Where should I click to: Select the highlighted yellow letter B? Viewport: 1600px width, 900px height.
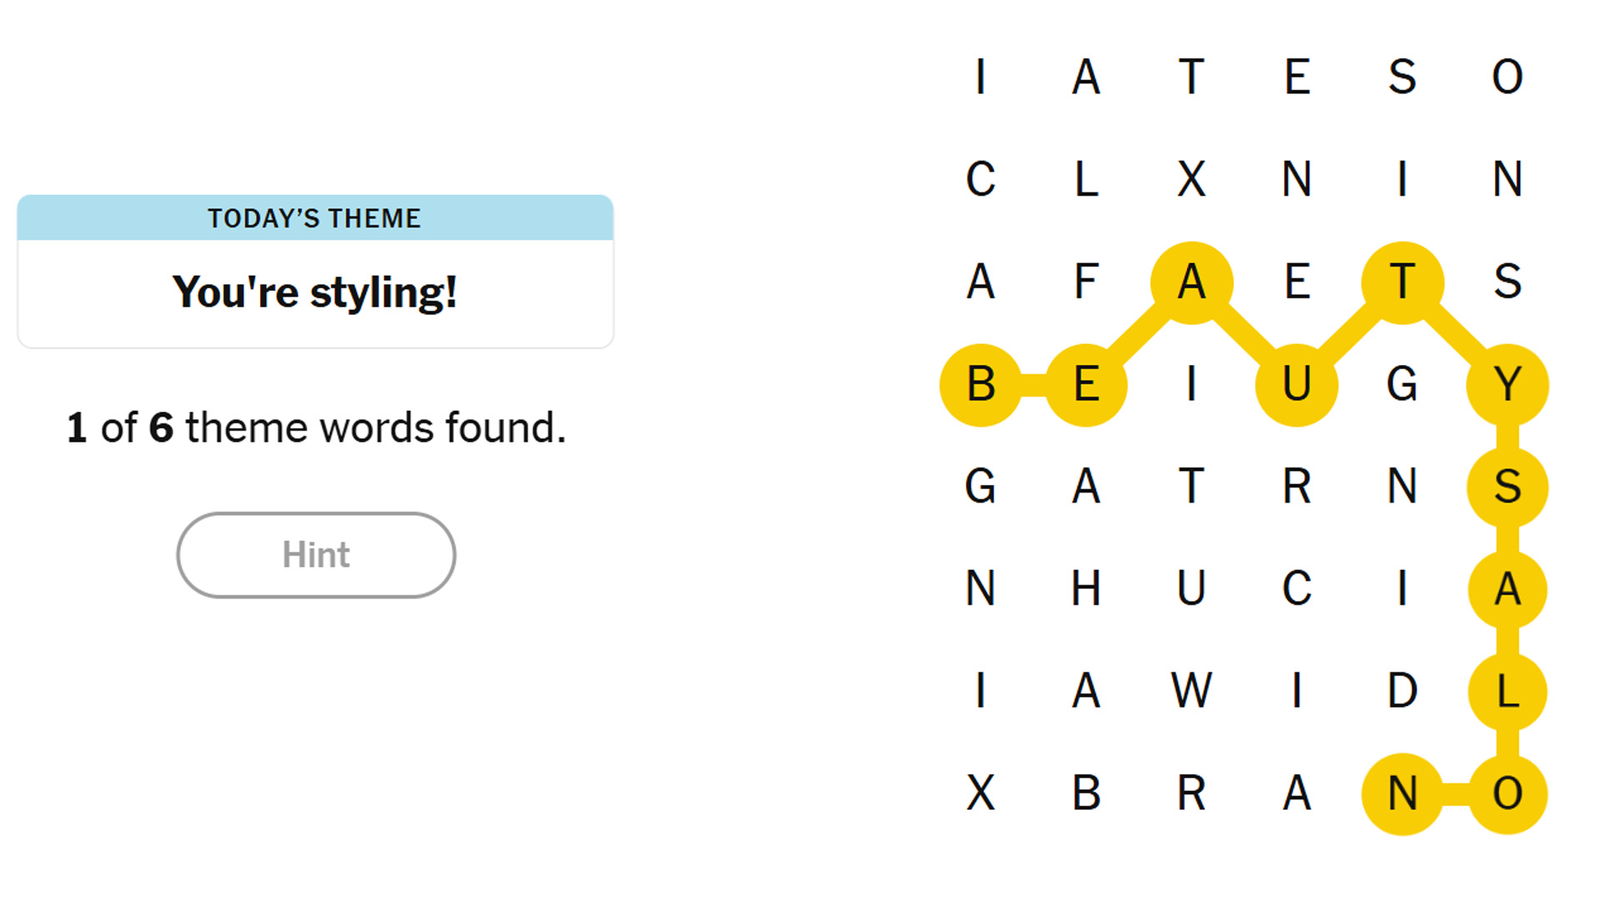pyautogui.click(x=982, y=385)
